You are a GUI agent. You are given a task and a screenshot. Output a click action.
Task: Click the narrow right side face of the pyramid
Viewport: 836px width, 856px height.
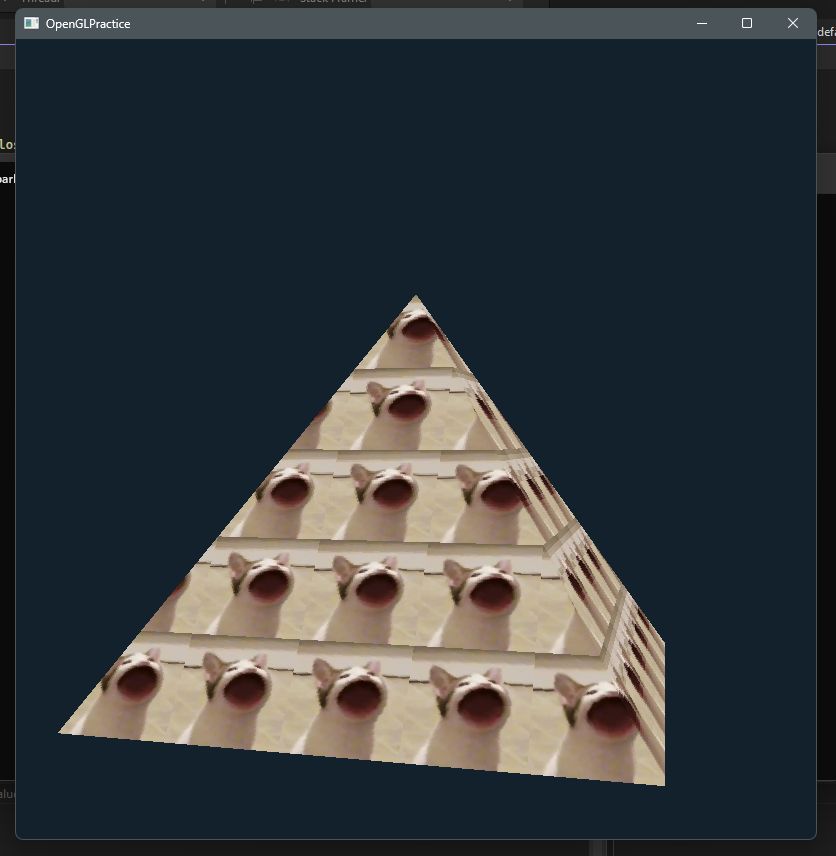pyautogui.click(x=600, y=600)
